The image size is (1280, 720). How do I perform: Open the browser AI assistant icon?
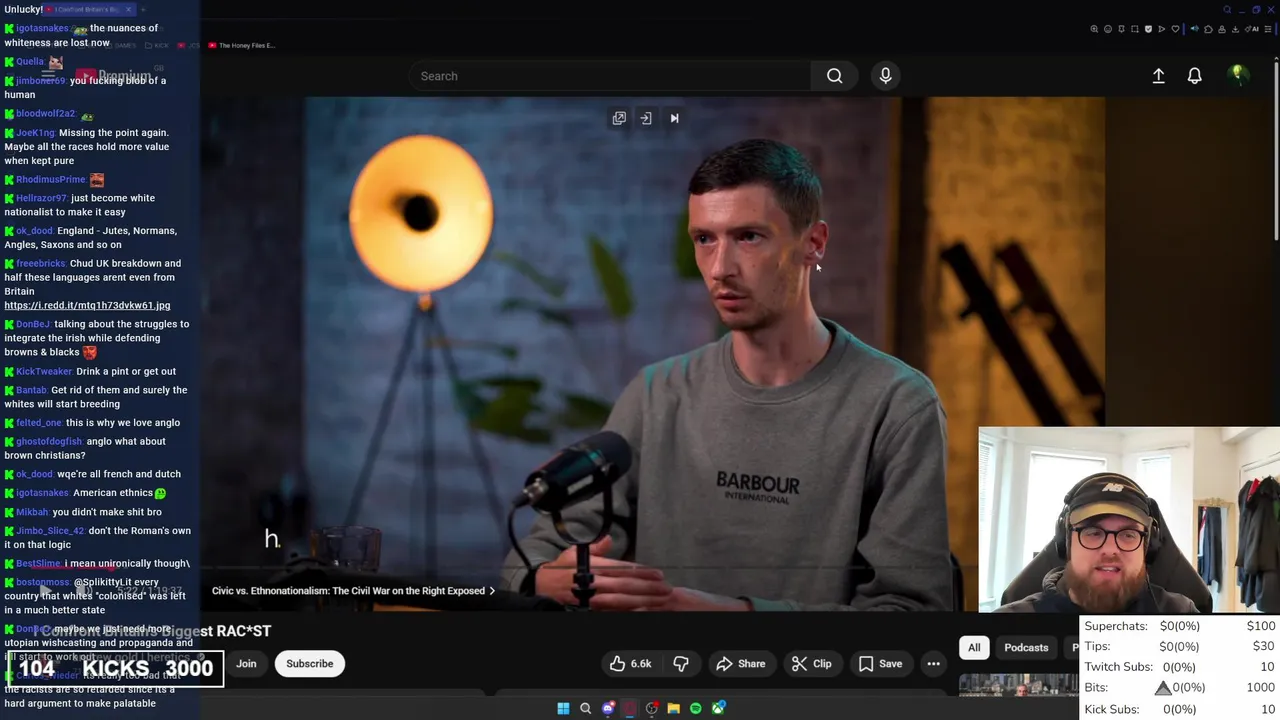coord(1252,29)
